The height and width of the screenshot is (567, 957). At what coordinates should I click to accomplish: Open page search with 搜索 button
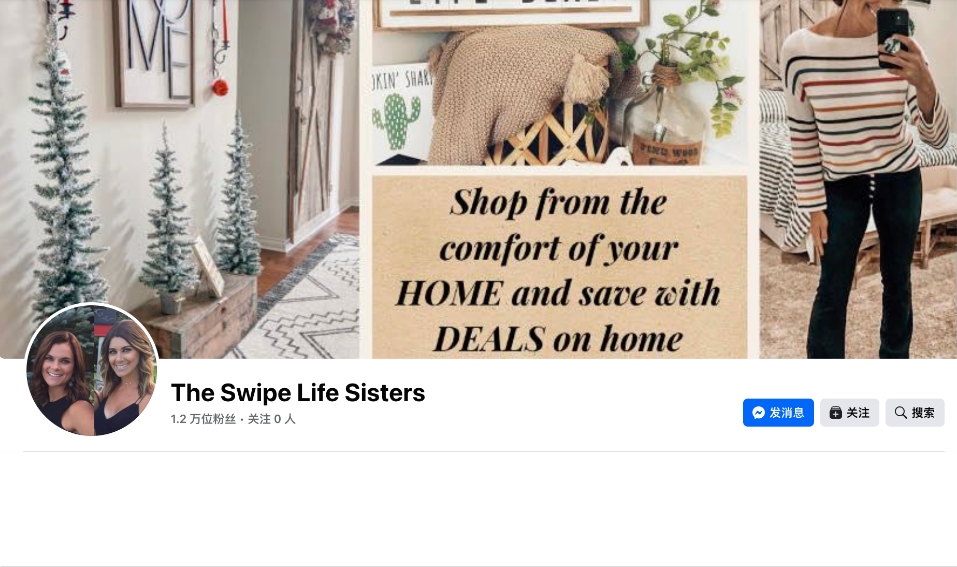pyautogui.click(x=915, y=413)
